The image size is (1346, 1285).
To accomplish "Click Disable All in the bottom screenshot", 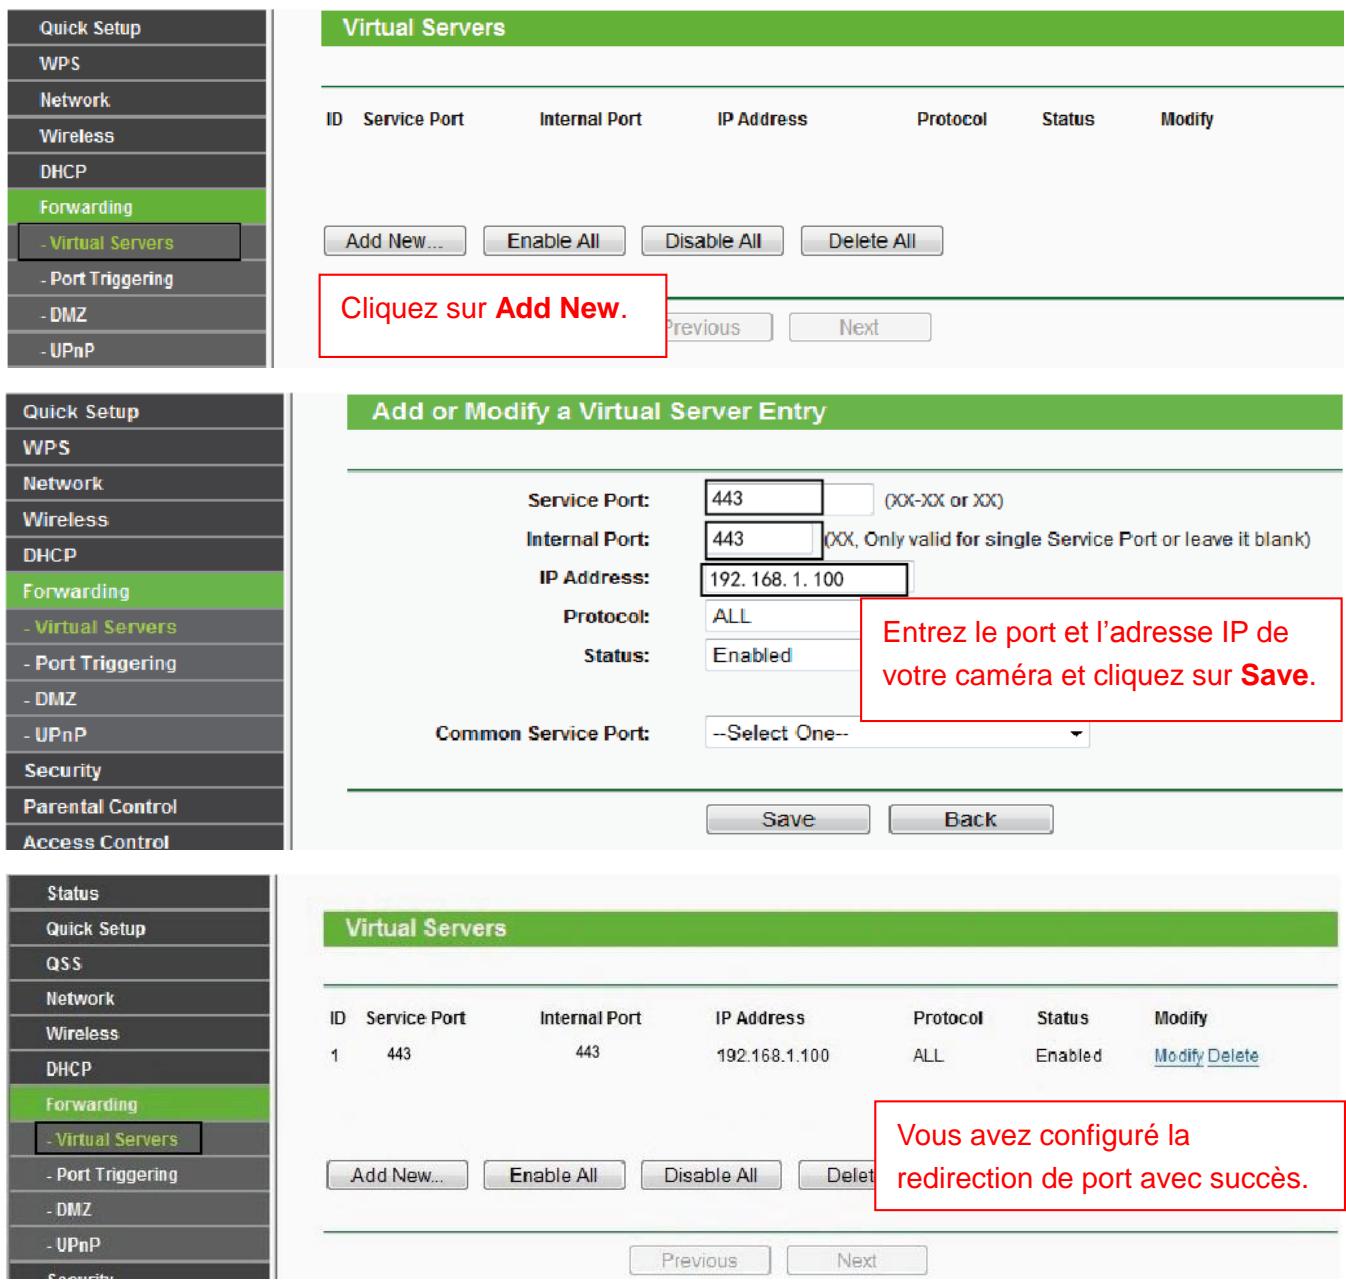I will coord(711,1176).
